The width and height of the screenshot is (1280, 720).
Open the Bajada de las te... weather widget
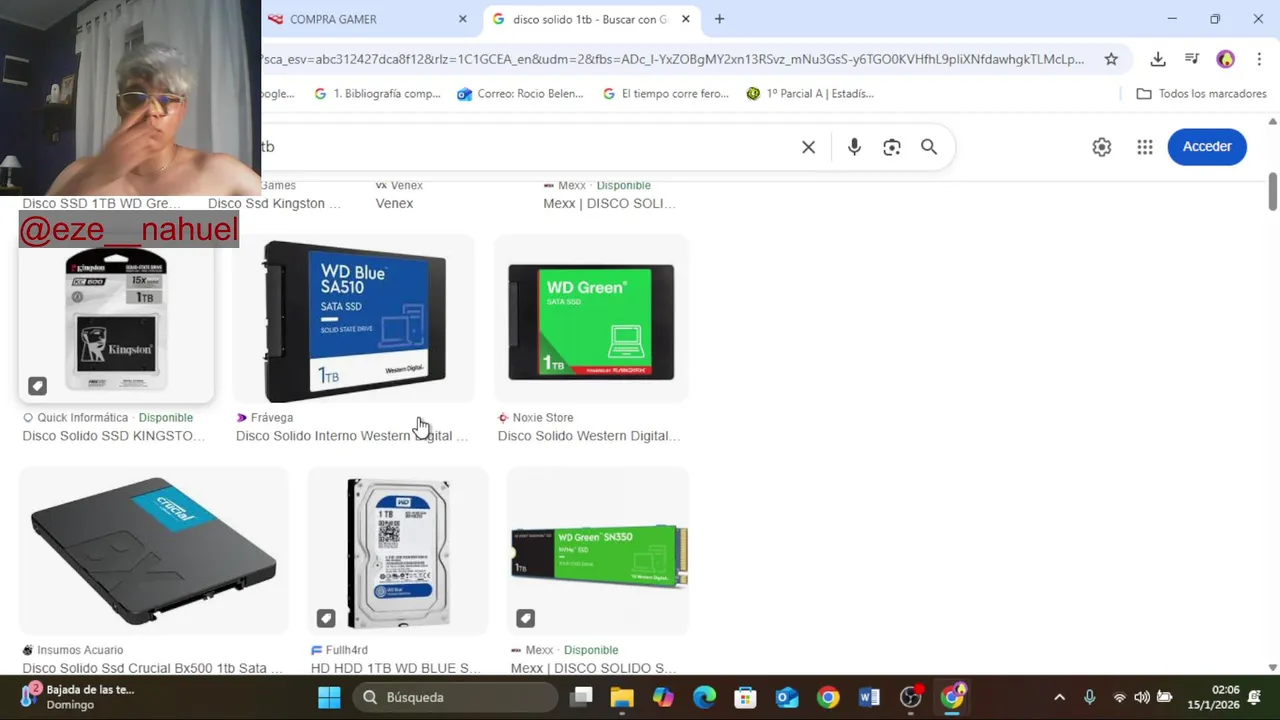click(78, 697)
